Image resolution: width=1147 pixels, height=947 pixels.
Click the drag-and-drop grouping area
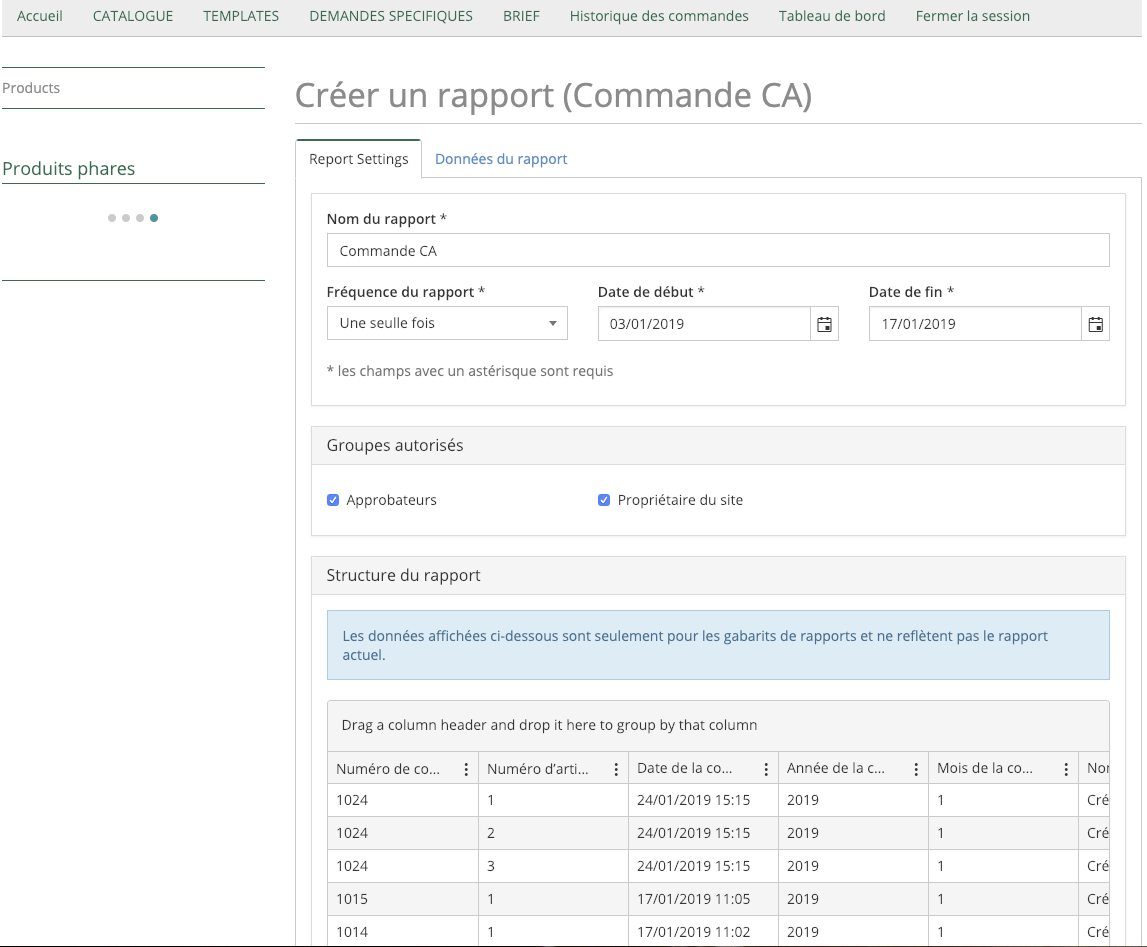[x=718, y=725]
